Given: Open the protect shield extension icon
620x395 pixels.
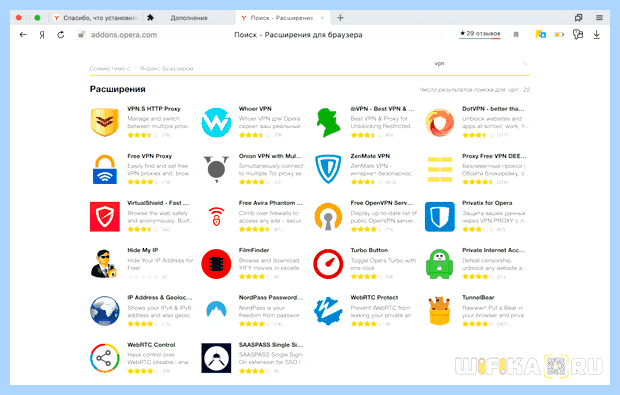Looking at the screenshot, I should point(578,35).
